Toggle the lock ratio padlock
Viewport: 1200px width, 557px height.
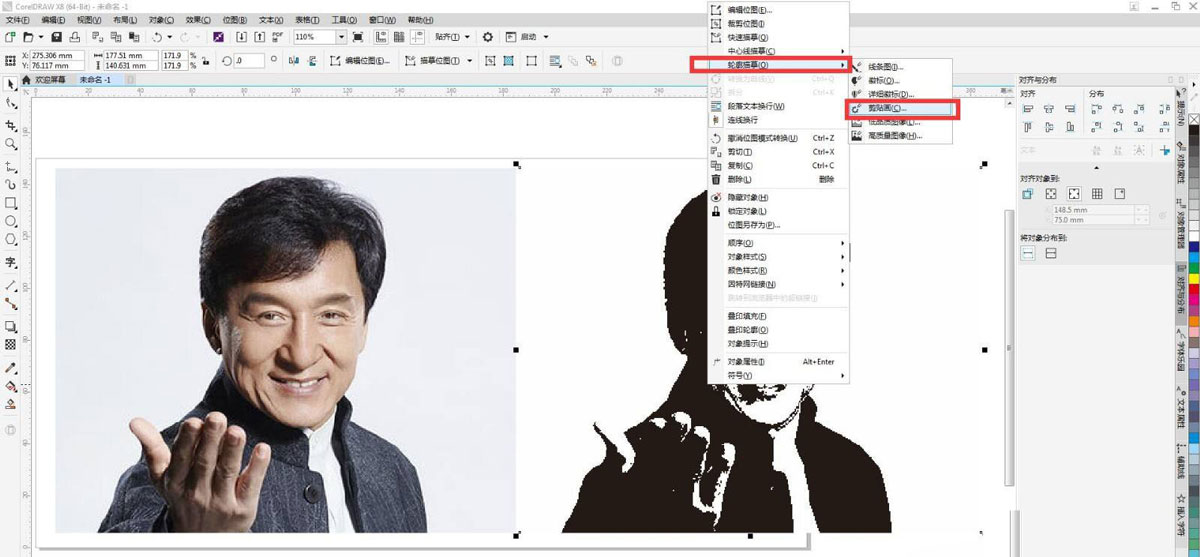coord(205,61)
